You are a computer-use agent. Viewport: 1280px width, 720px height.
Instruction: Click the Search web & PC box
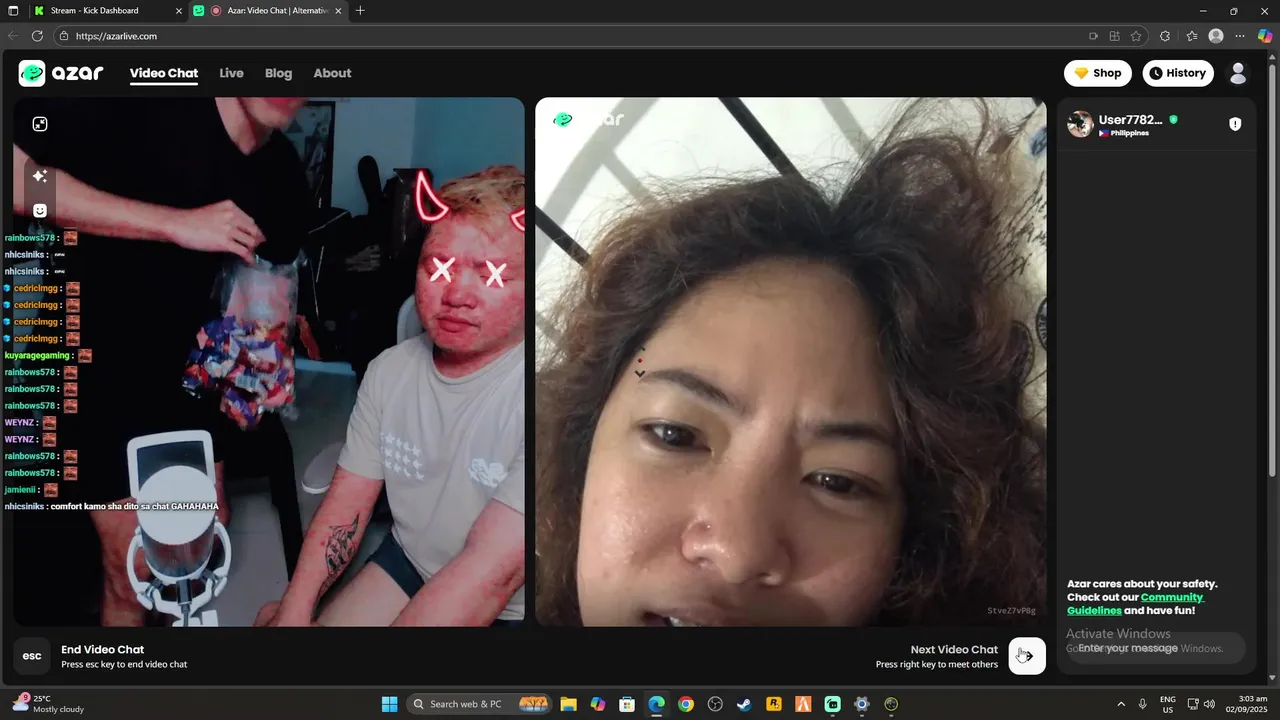pyautogui.click(x=479, y=704)
